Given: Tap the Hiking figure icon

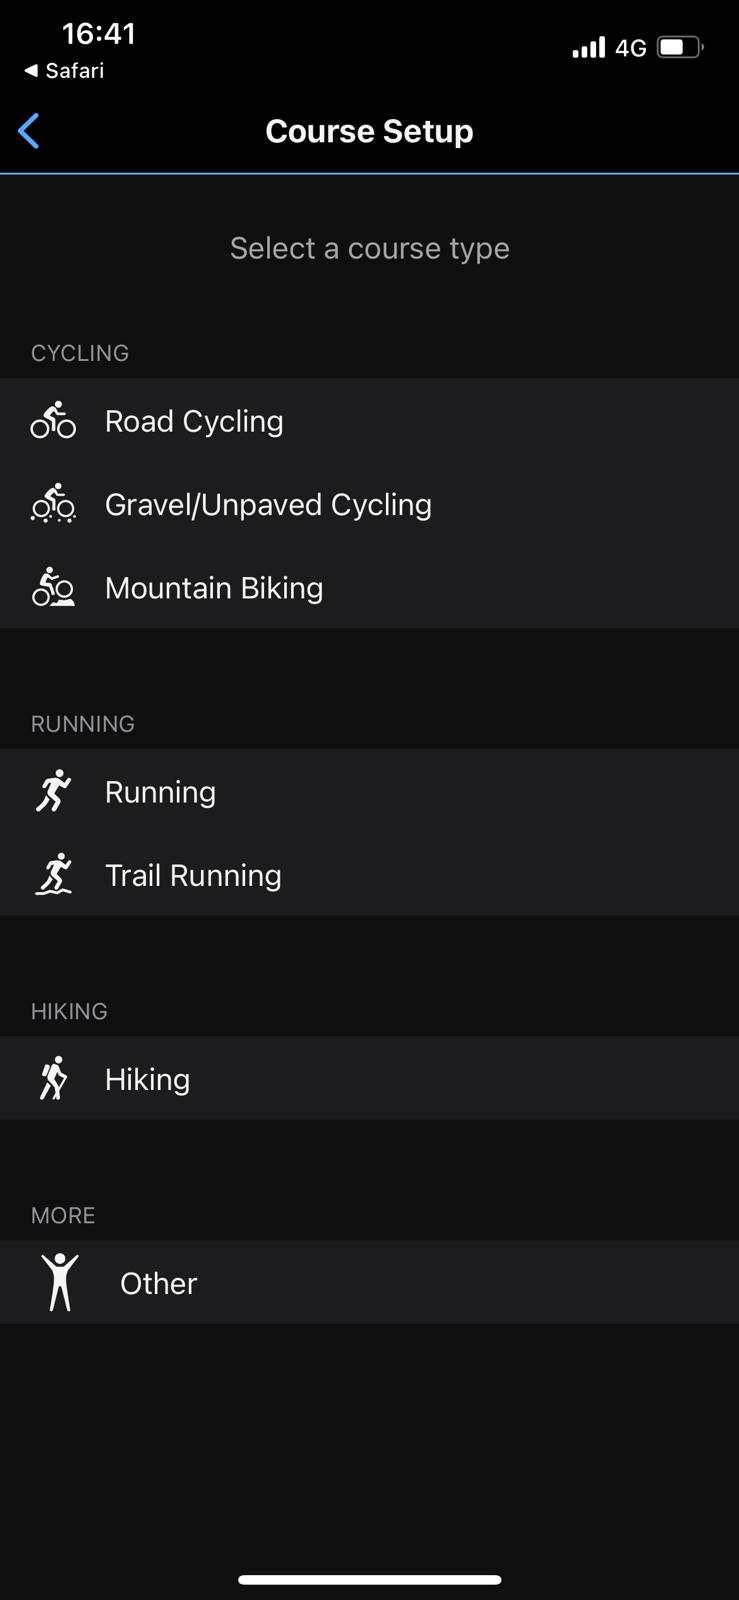Looking at the screenshot, I should 53,1078.
